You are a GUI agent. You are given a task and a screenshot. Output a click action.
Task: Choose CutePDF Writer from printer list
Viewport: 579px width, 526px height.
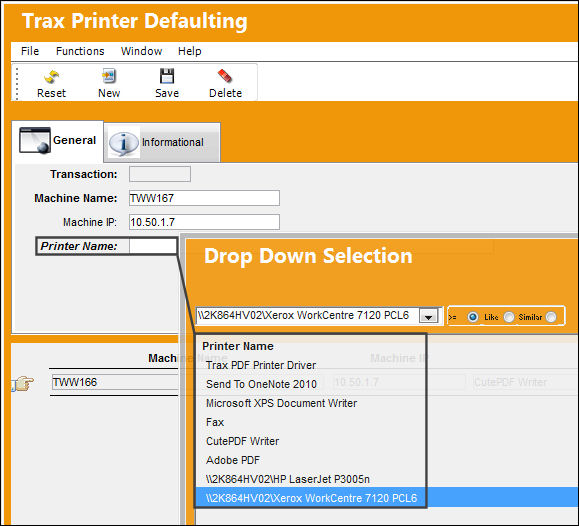tap(243, 441)
